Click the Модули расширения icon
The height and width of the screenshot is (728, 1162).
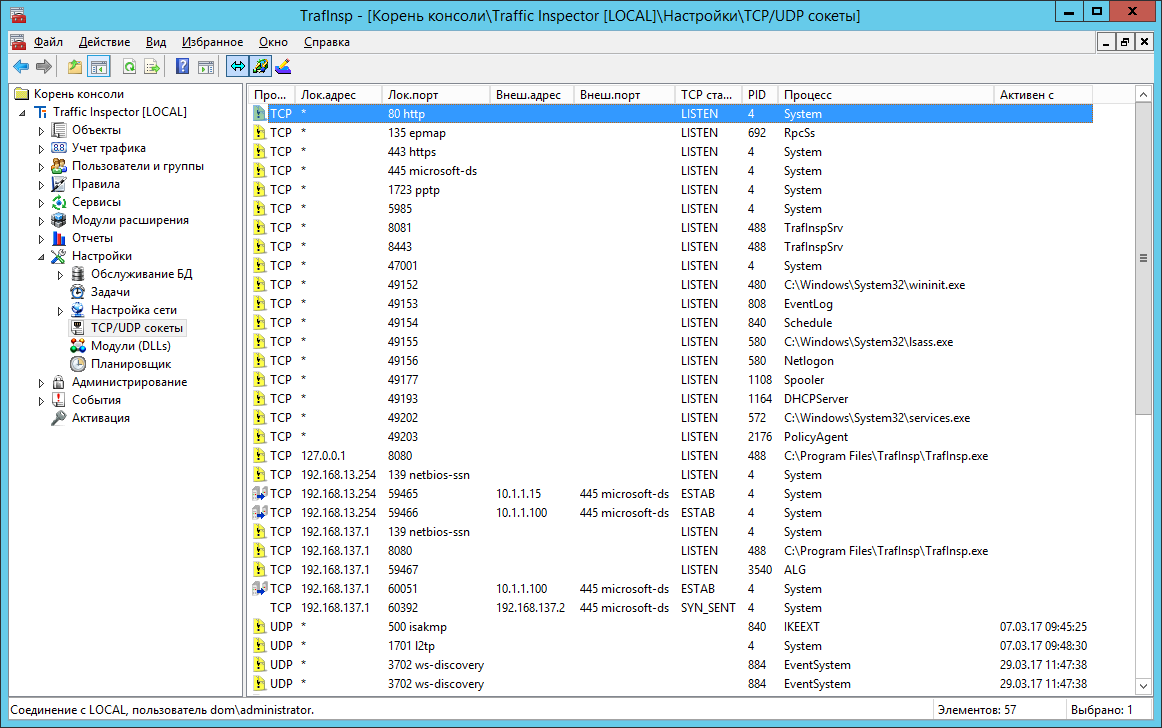coord(59,219)
